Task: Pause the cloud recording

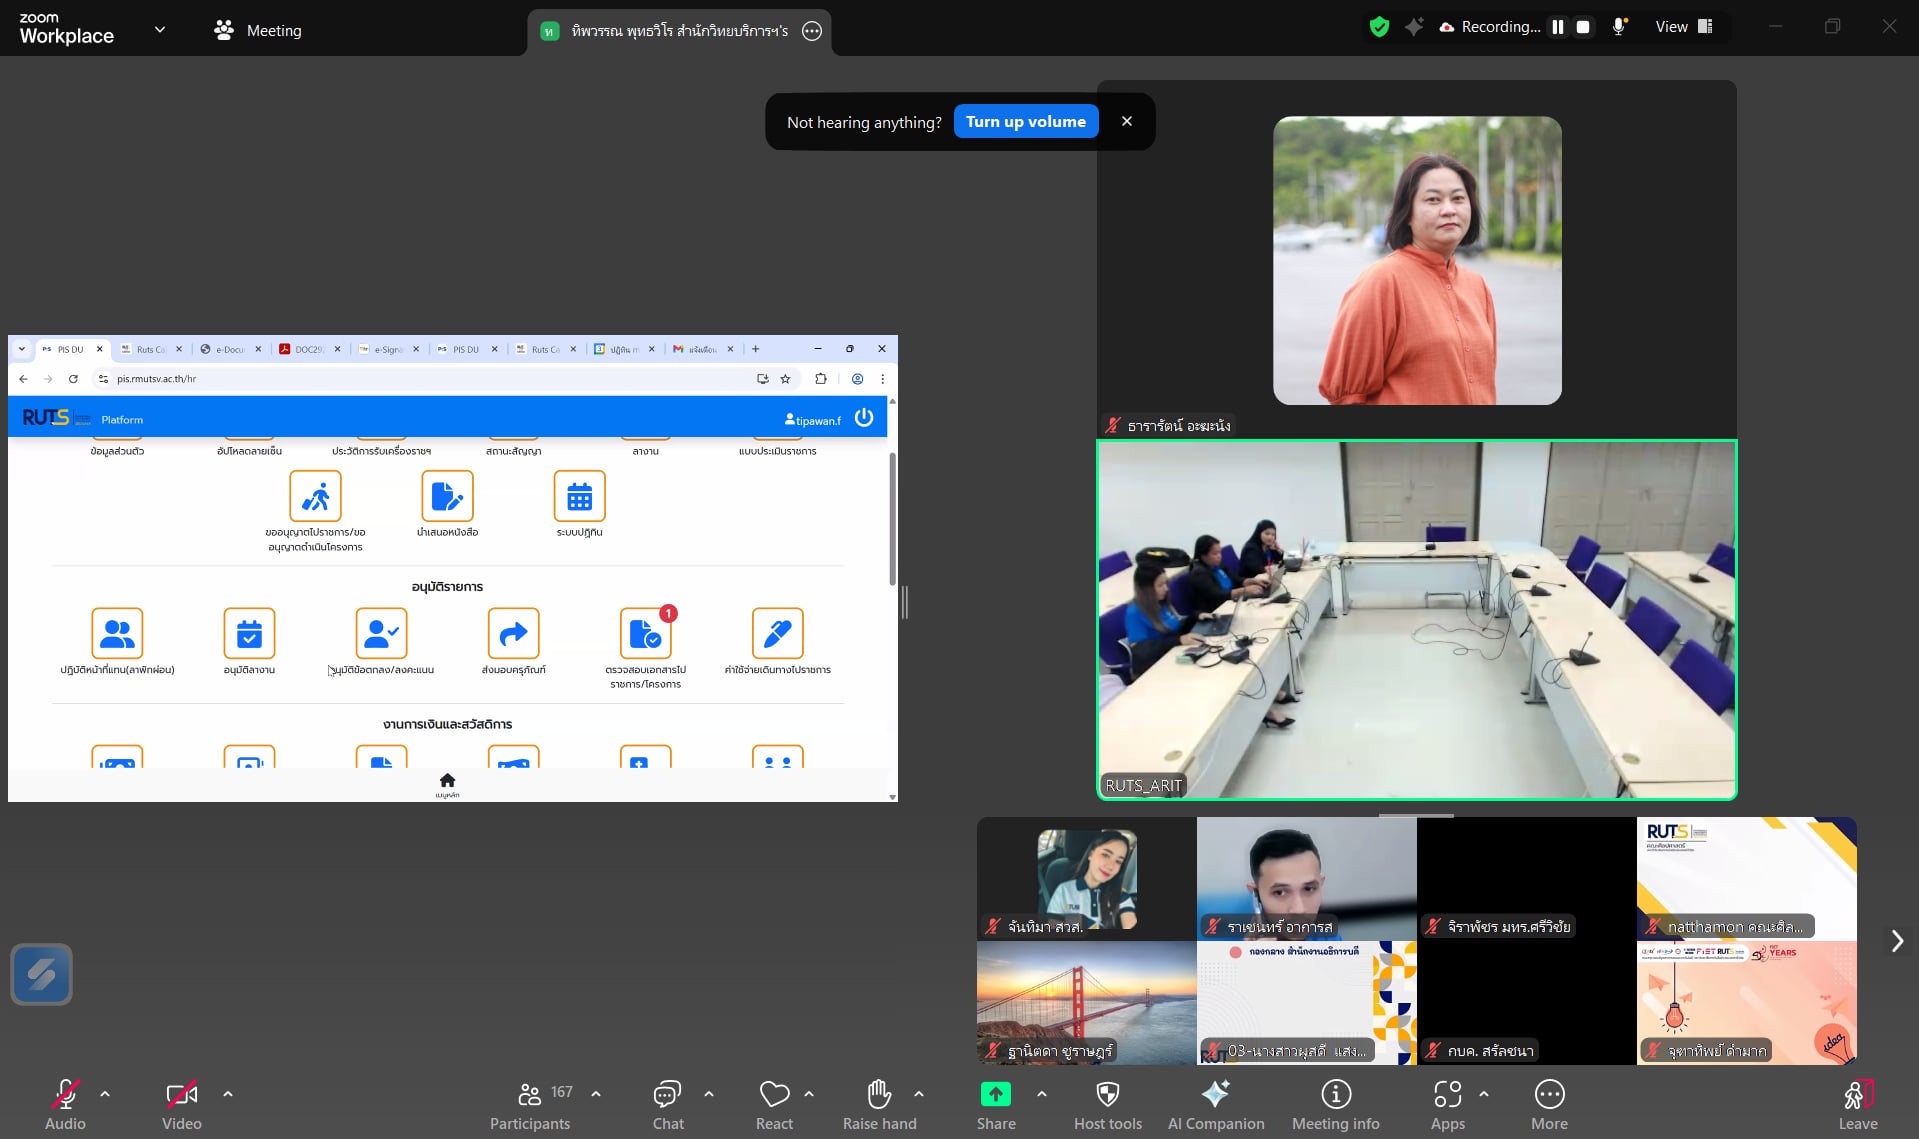Action: [x=1557, y=27]
